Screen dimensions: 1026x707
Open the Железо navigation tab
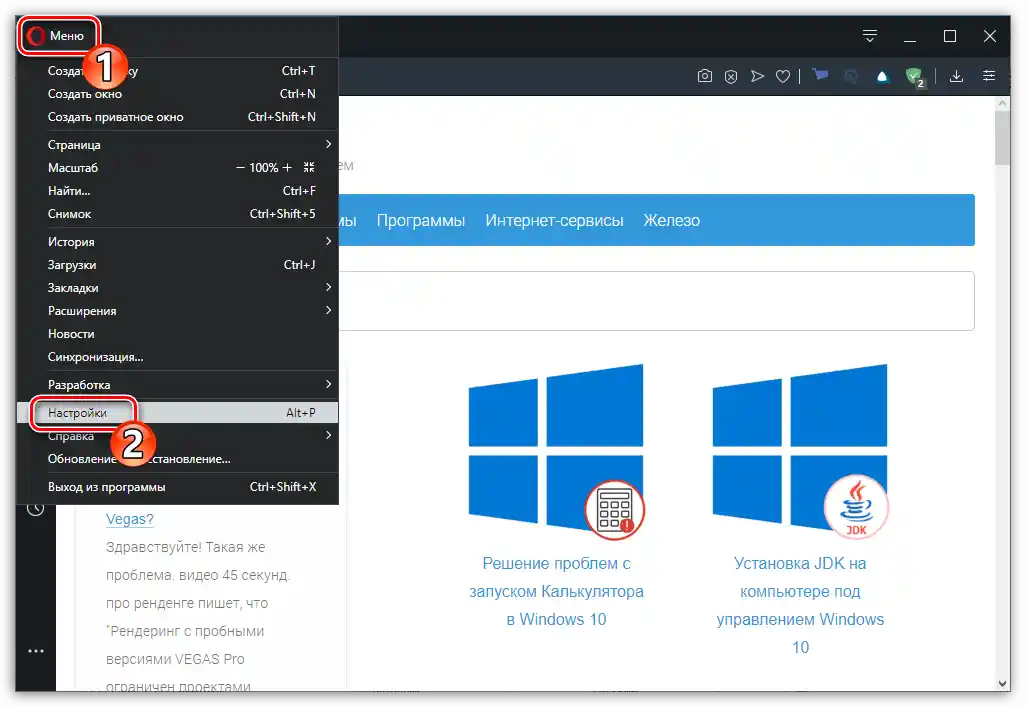click(671, 221)
